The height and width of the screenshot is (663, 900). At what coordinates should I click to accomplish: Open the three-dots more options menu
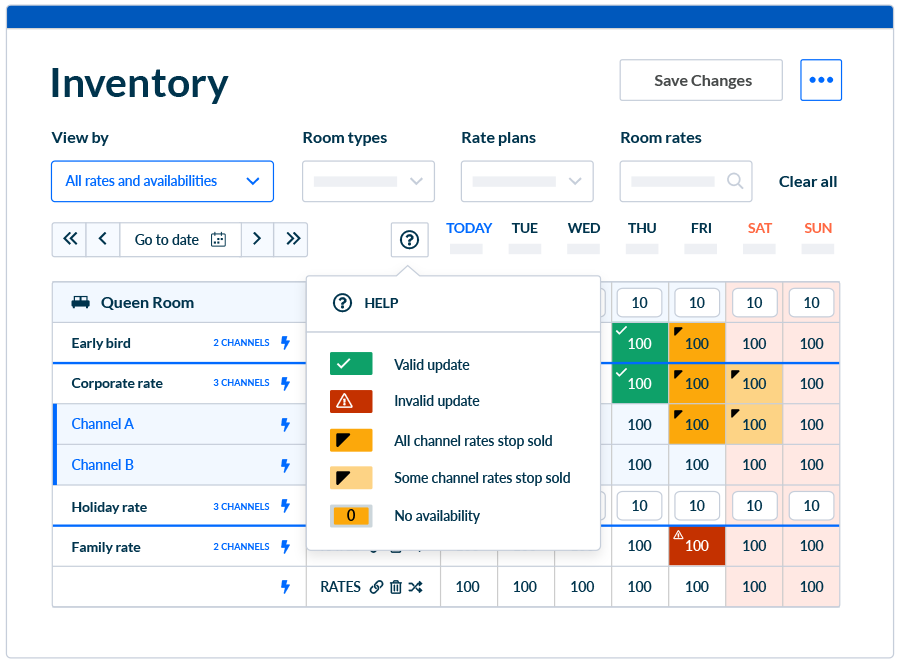pyautogui.click(x=820, y=80)
